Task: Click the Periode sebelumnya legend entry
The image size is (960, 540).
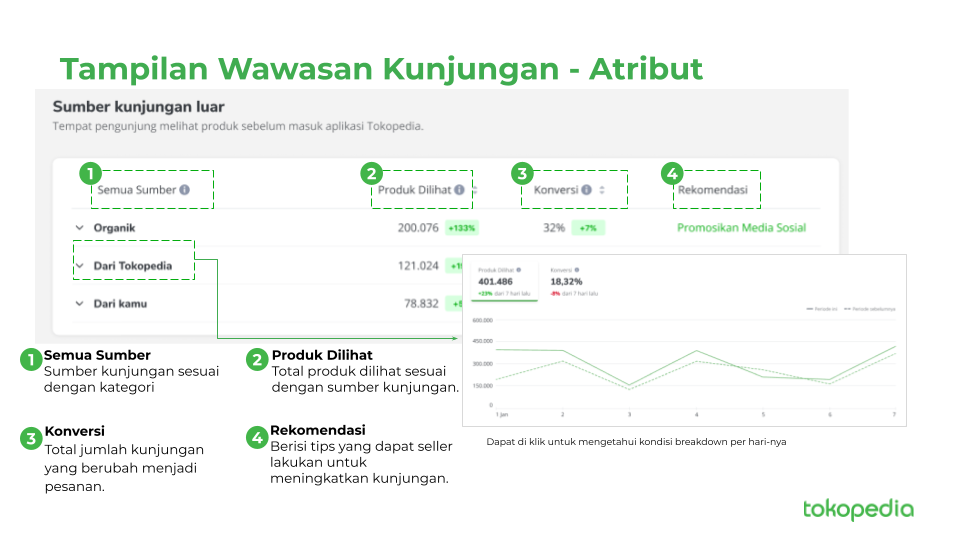Action: click(x=869, y=309)
